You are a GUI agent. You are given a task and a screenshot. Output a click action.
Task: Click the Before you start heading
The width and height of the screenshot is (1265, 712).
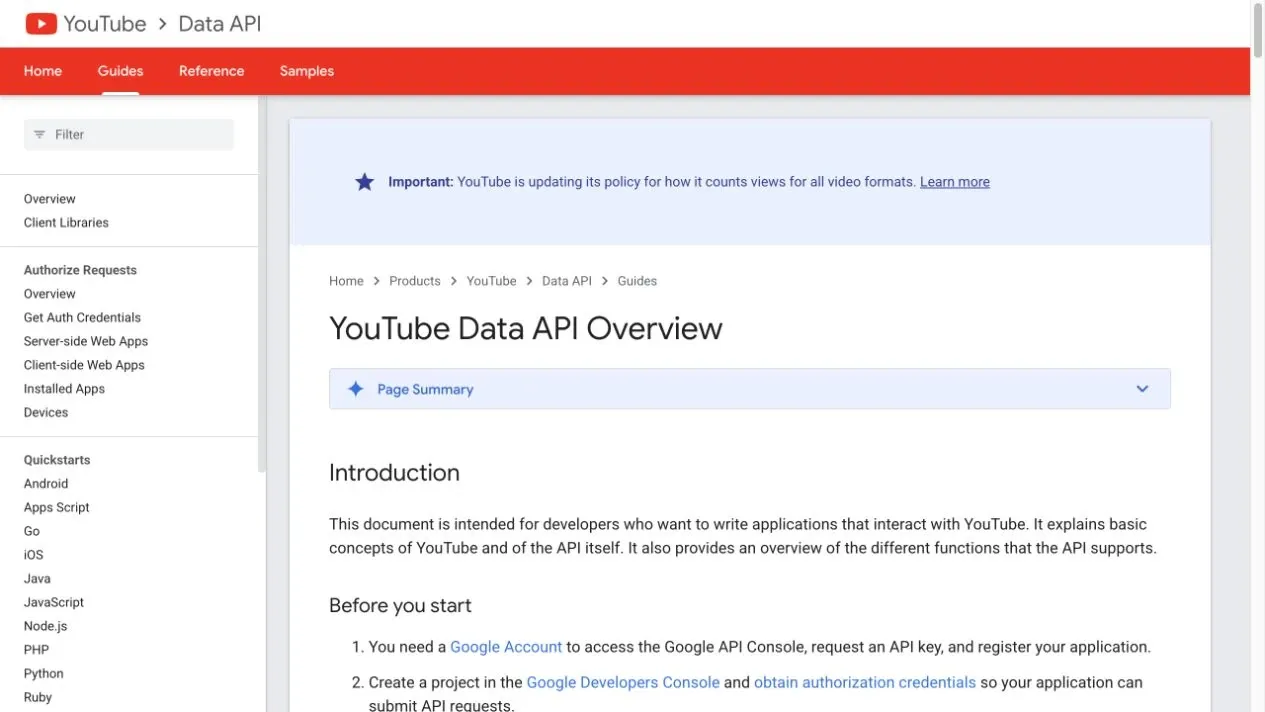pos(400,606)
